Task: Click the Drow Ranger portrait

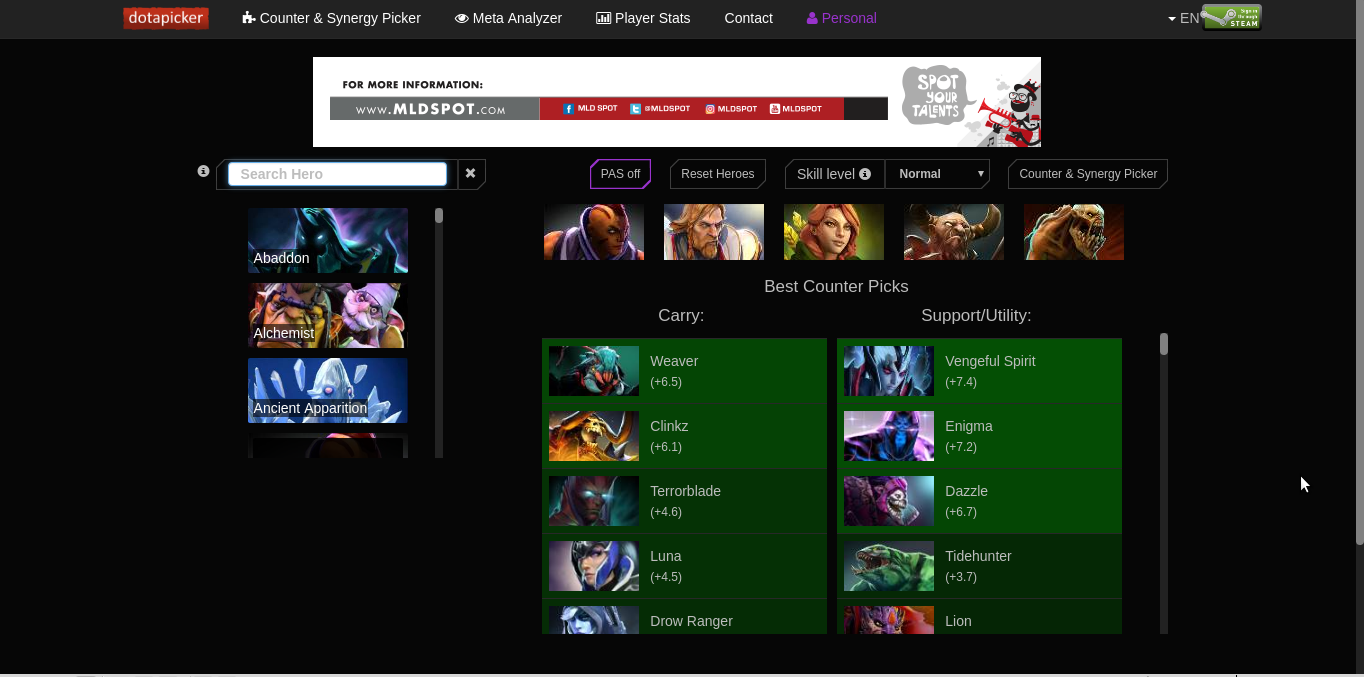Action: click(x=594, y=620)
